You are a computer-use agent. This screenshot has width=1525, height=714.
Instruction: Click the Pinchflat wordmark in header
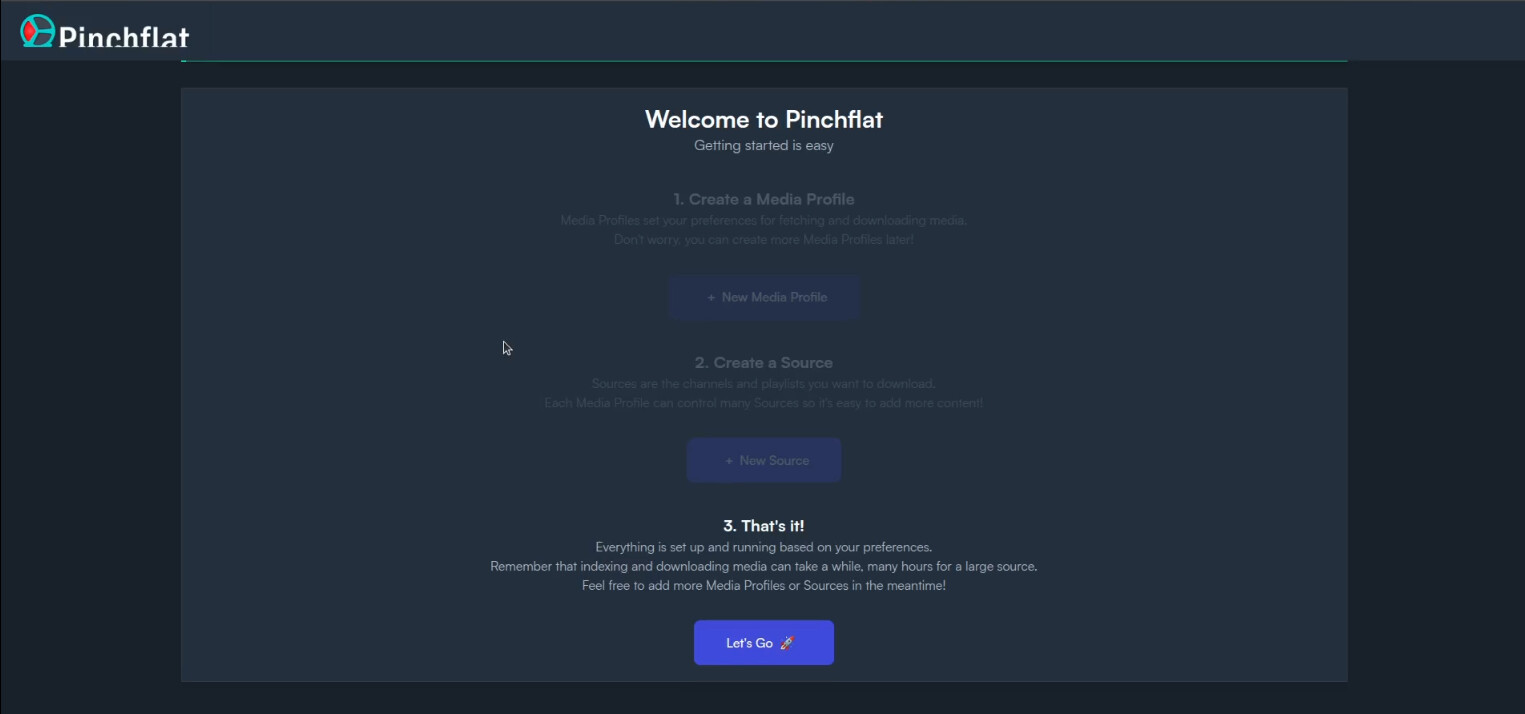click(124, 37)
